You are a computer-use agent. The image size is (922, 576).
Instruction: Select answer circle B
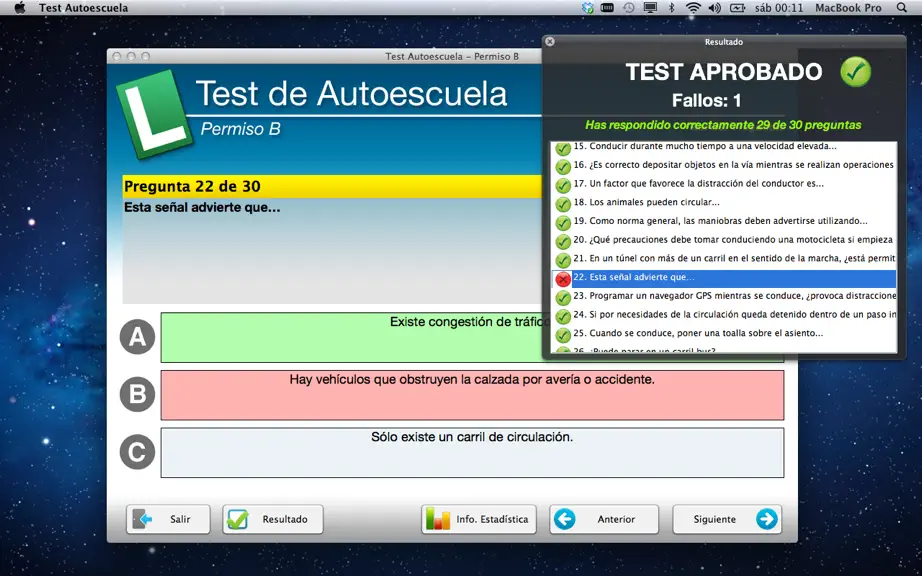click(137, 394)
